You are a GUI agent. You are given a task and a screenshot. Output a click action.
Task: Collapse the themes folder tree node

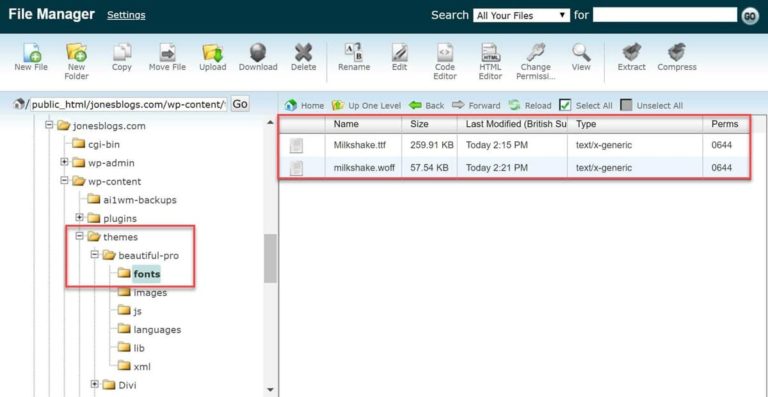coord(79,236)
